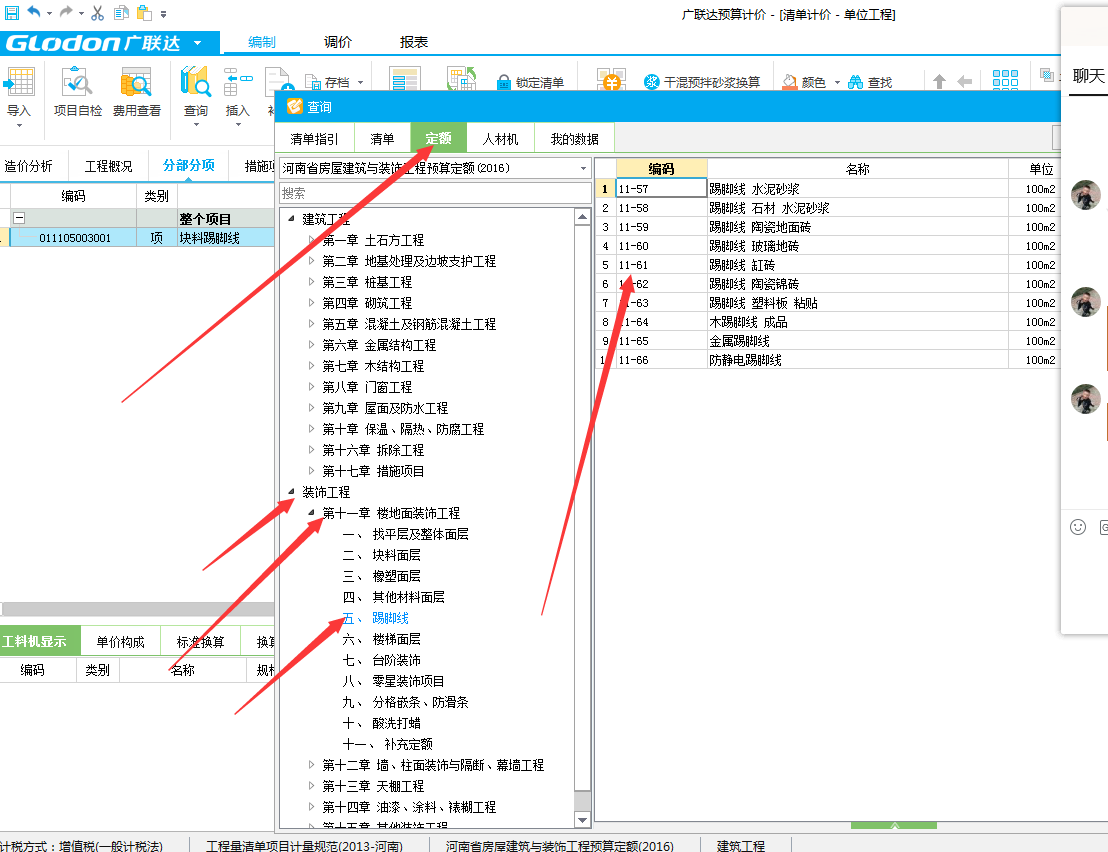Click scroll-down arrow of chapter tree scrollbar

(x=582, y=820)
